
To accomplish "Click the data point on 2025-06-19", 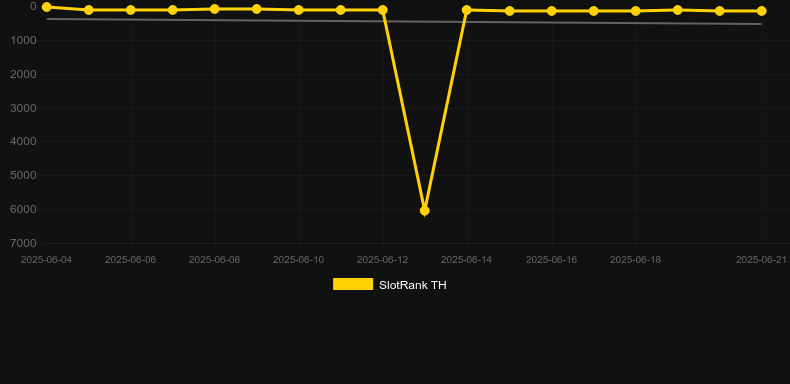I will [x=678, y=10].
